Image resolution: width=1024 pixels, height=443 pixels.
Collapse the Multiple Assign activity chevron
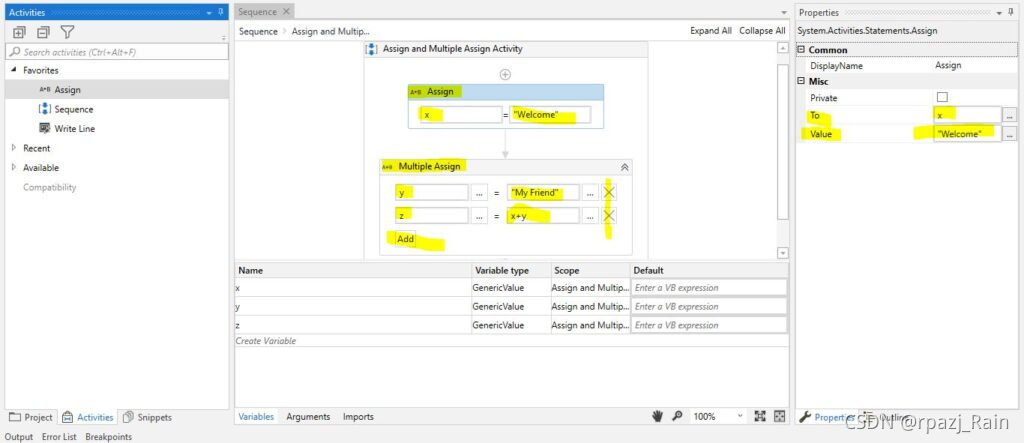[624, 167]
